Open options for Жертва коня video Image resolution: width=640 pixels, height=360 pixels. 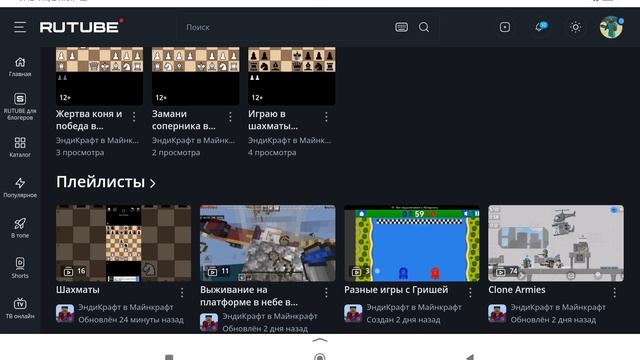(134, 117)
